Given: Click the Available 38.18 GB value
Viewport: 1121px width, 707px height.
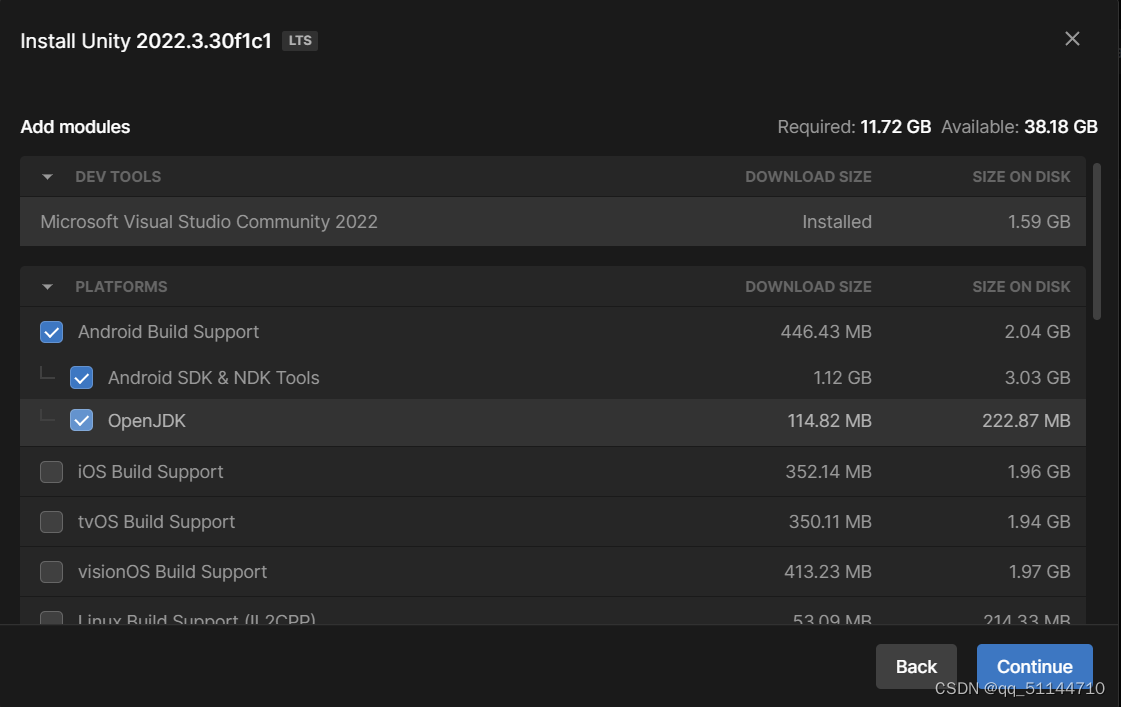Looking at the screenshot, I should click(x=1060, y=127).
